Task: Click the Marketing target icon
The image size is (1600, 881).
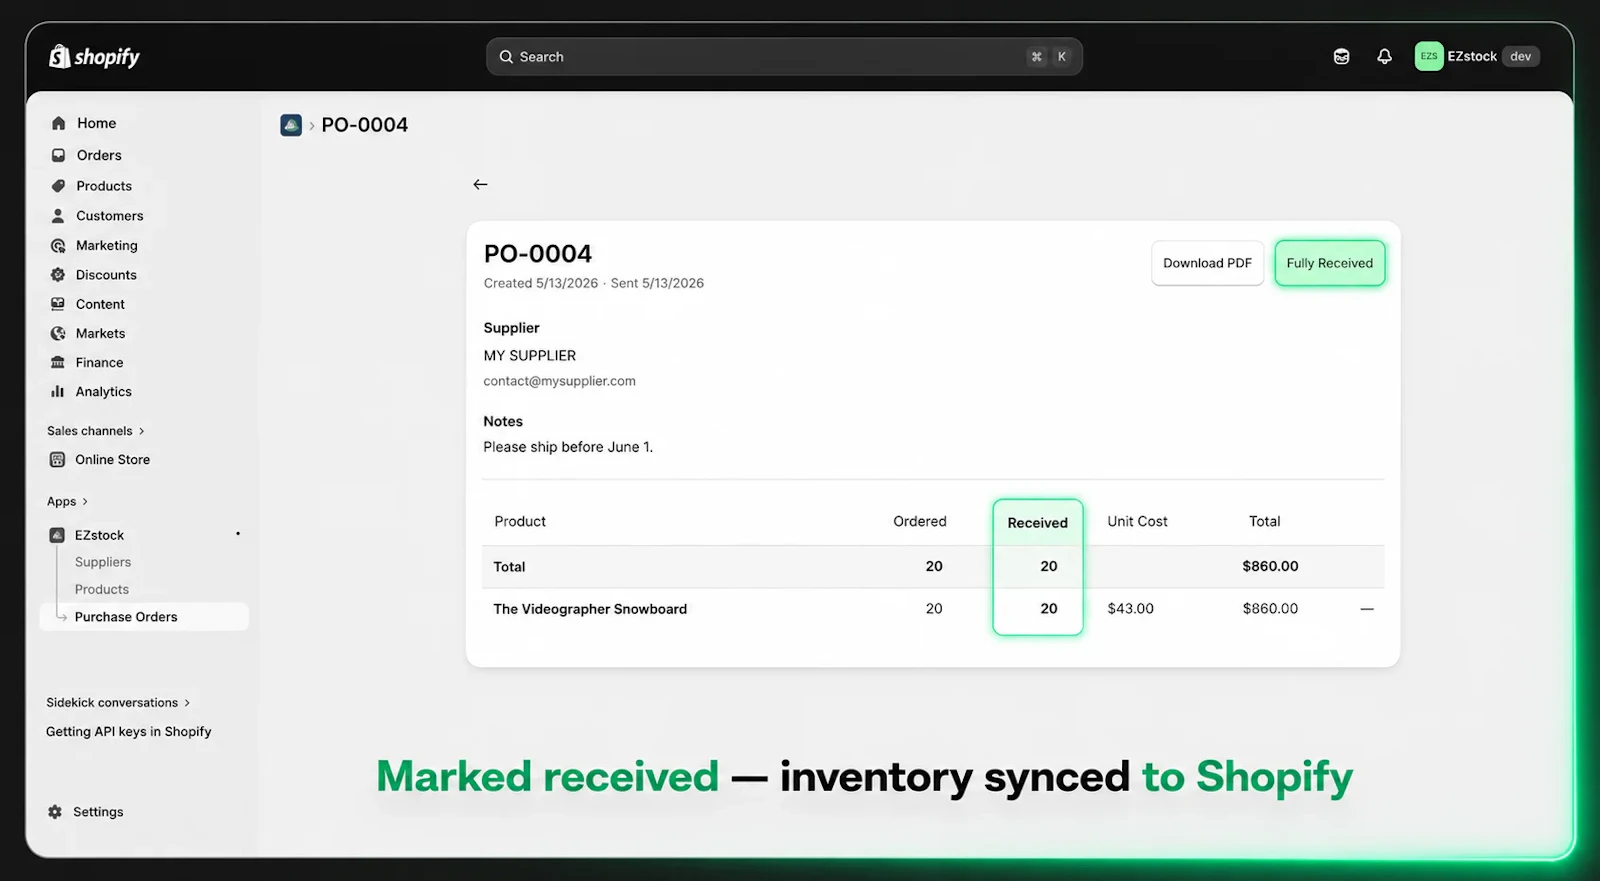Action: click(x=58, y=246)
